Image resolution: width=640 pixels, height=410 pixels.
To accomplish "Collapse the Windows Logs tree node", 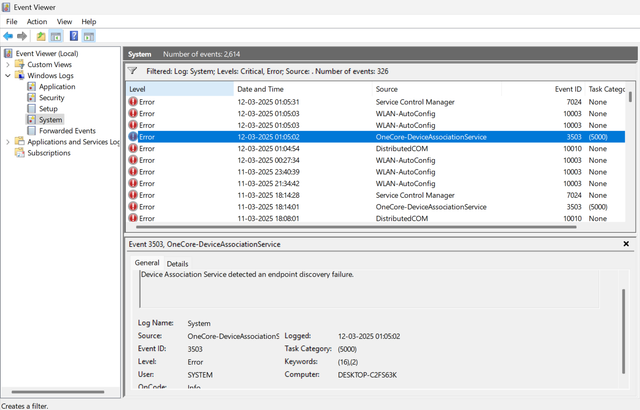I will tap(7, 75).
